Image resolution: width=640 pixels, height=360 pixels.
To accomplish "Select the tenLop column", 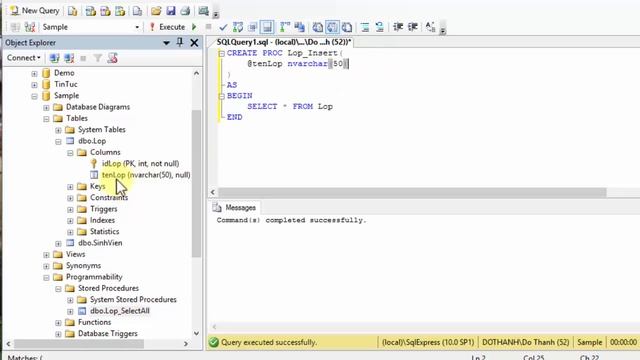I will click(x=146, y=175).
